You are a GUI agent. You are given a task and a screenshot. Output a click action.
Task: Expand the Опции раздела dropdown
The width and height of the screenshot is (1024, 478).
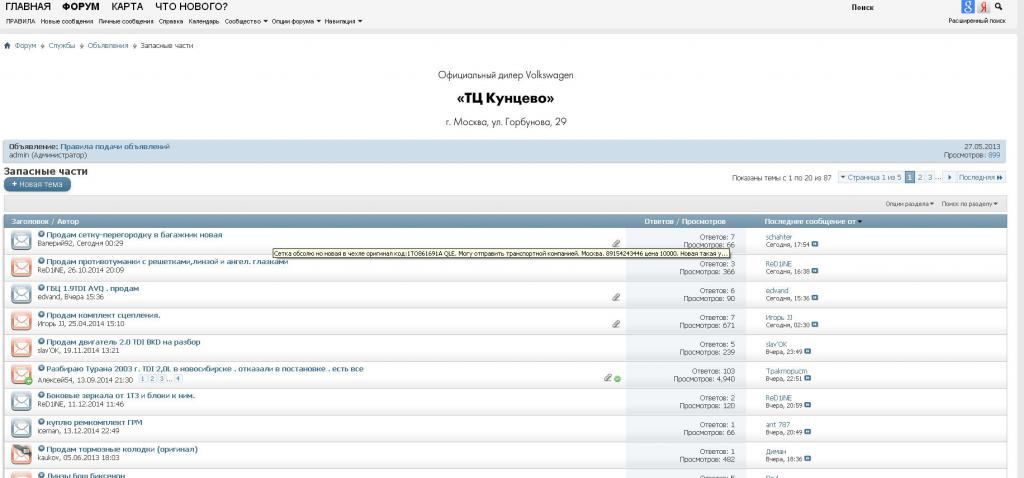910,204
